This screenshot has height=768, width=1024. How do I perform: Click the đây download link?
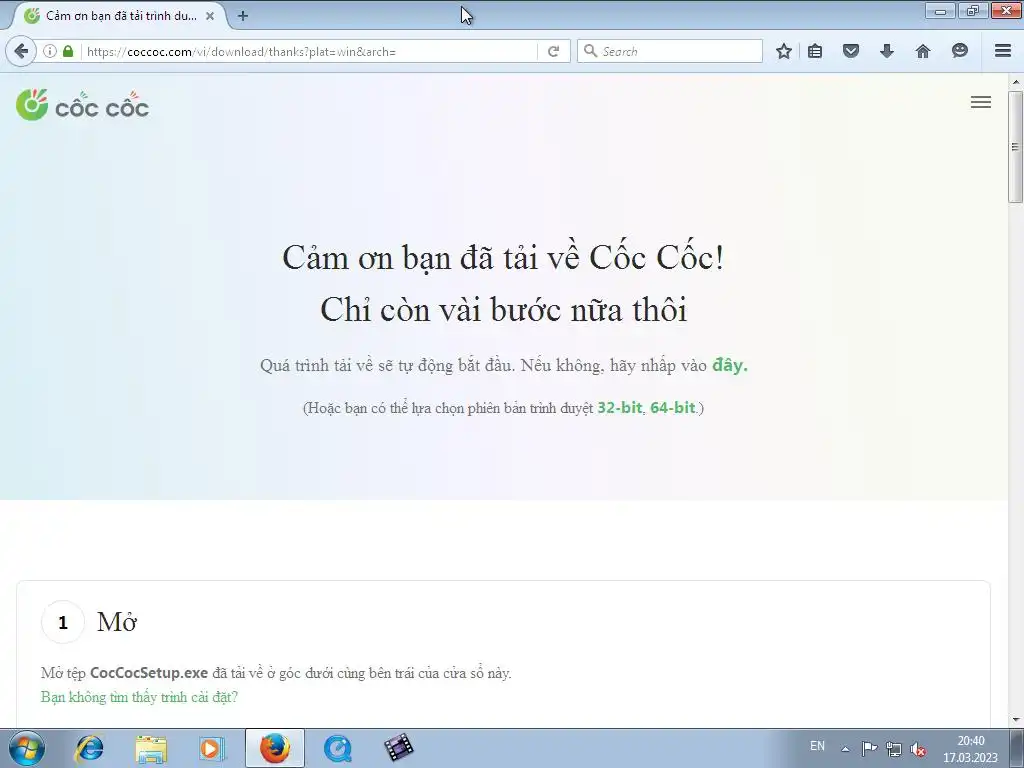(x=729, y=365)
